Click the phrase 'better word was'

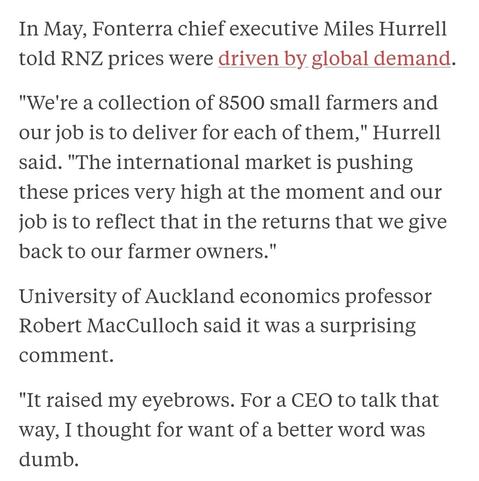coord(351,430)
